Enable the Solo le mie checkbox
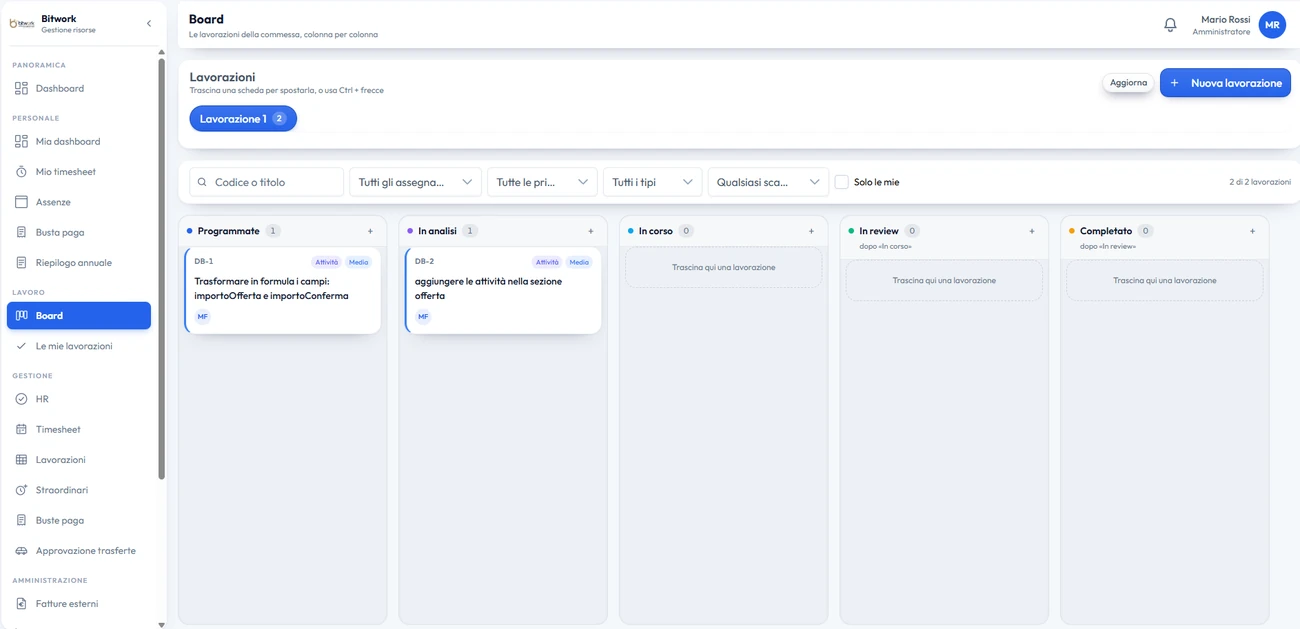Image resolution: width=1300 pixels, height=629 pixels. click(x=842, y=182)
